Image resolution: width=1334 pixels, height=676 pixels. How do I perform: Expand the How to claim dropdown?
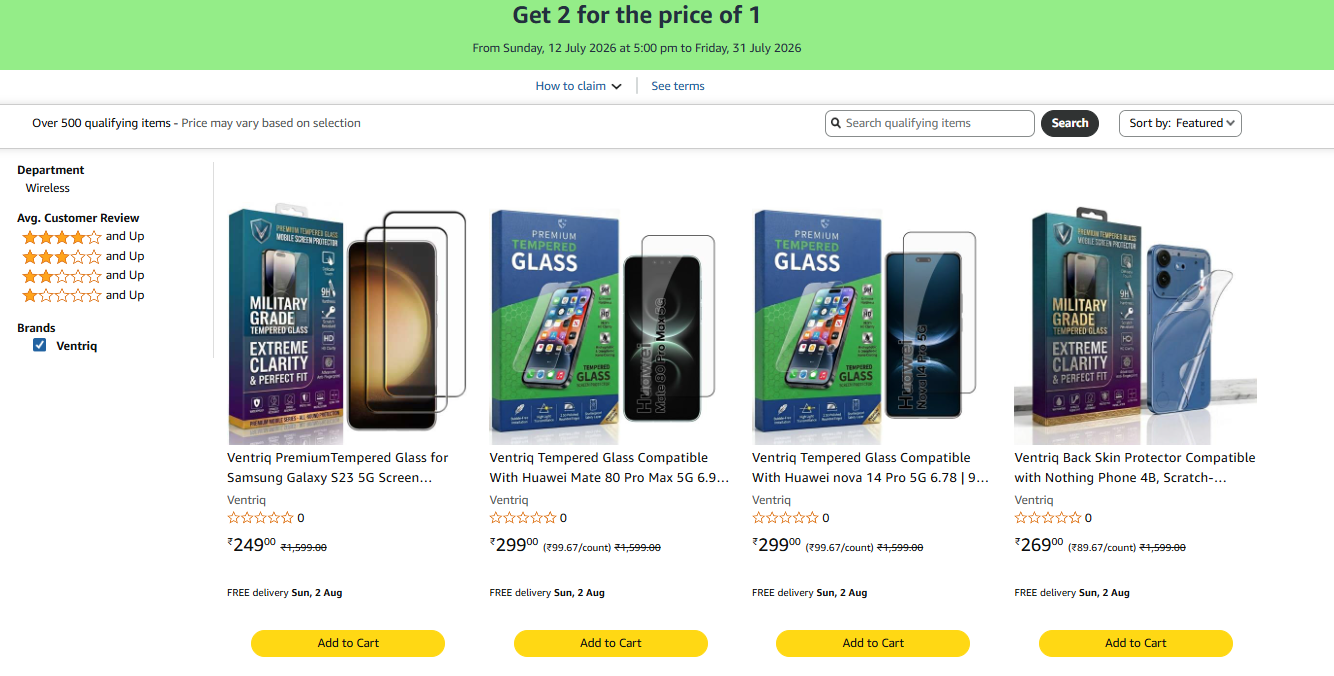pos(578,86)
